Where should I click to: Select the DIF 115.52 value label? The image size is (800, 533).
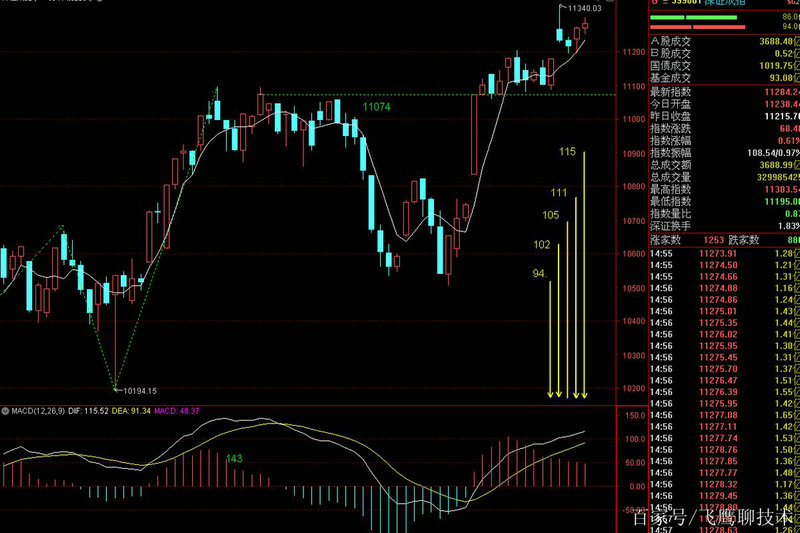(x=96, y=411)
